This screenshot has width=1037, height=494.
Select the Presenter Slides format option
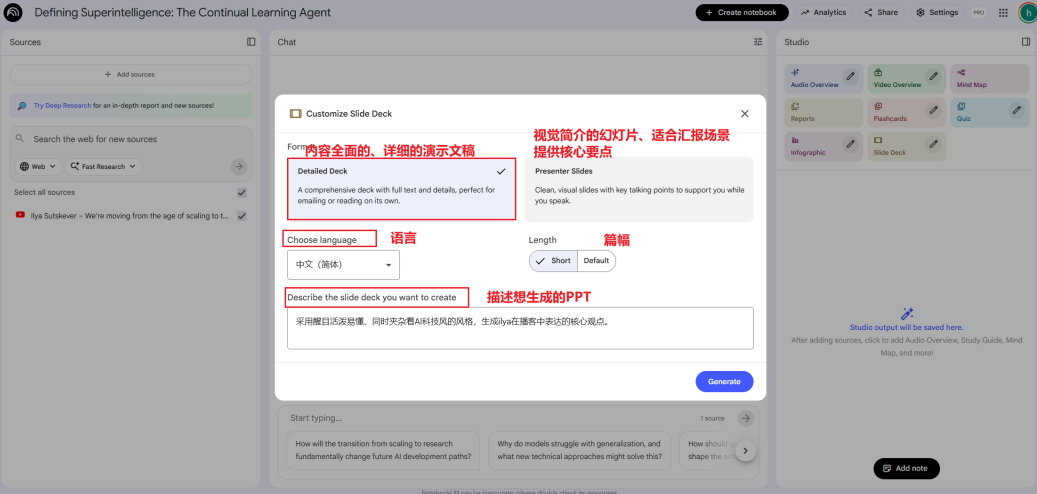pos(638,188)
